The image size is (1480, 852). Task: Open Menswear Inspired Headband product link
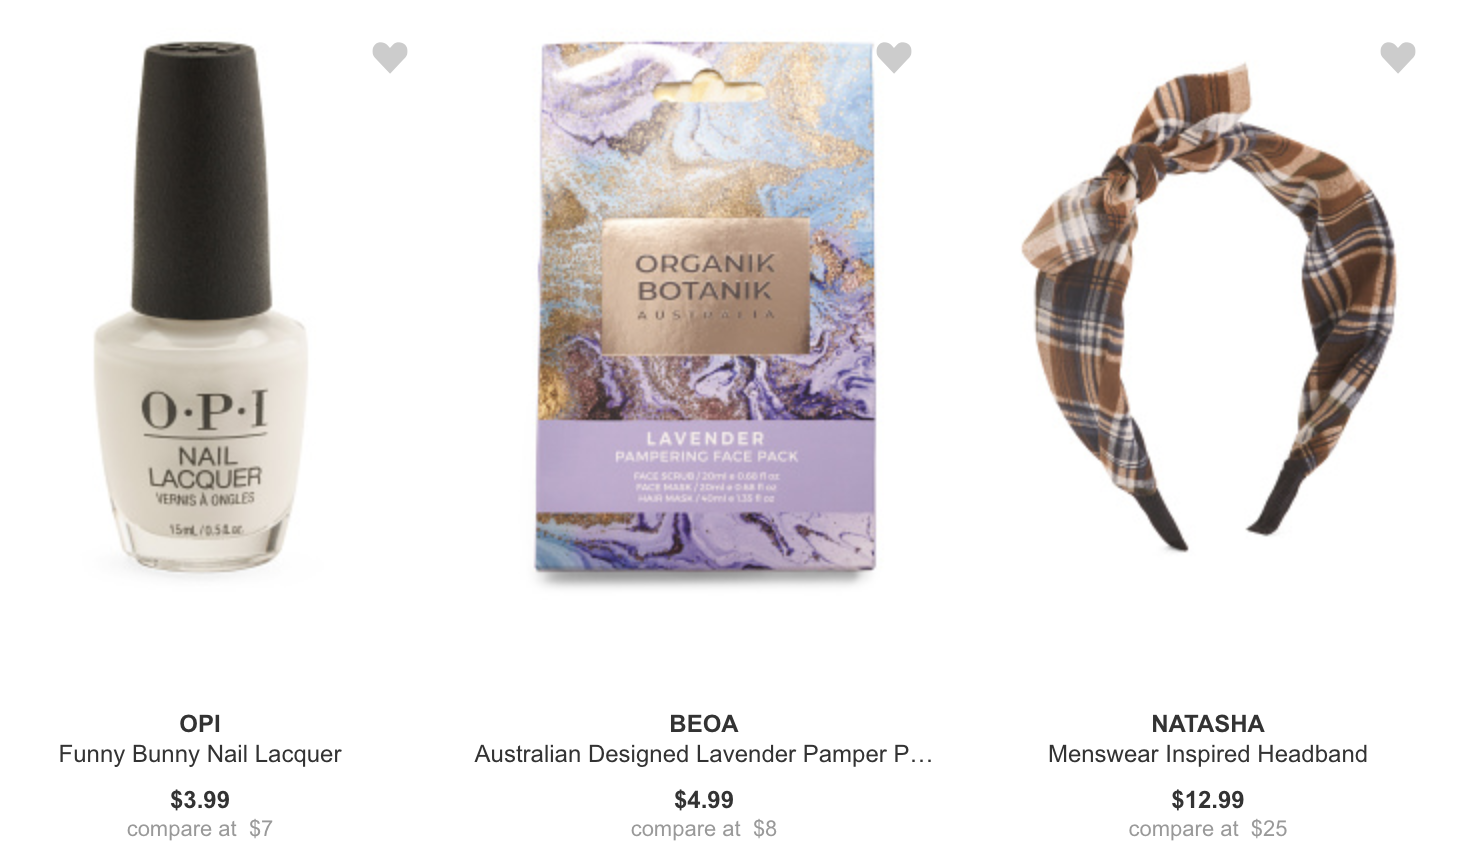pos(1208,754)
